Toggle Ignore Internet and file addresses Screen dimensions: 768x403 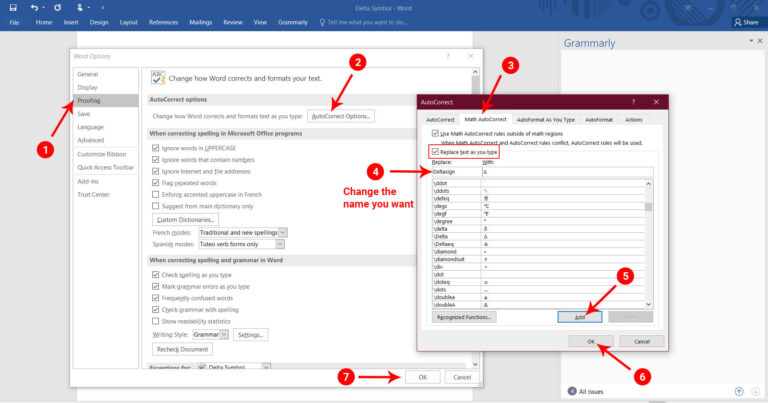click(155, 171)
